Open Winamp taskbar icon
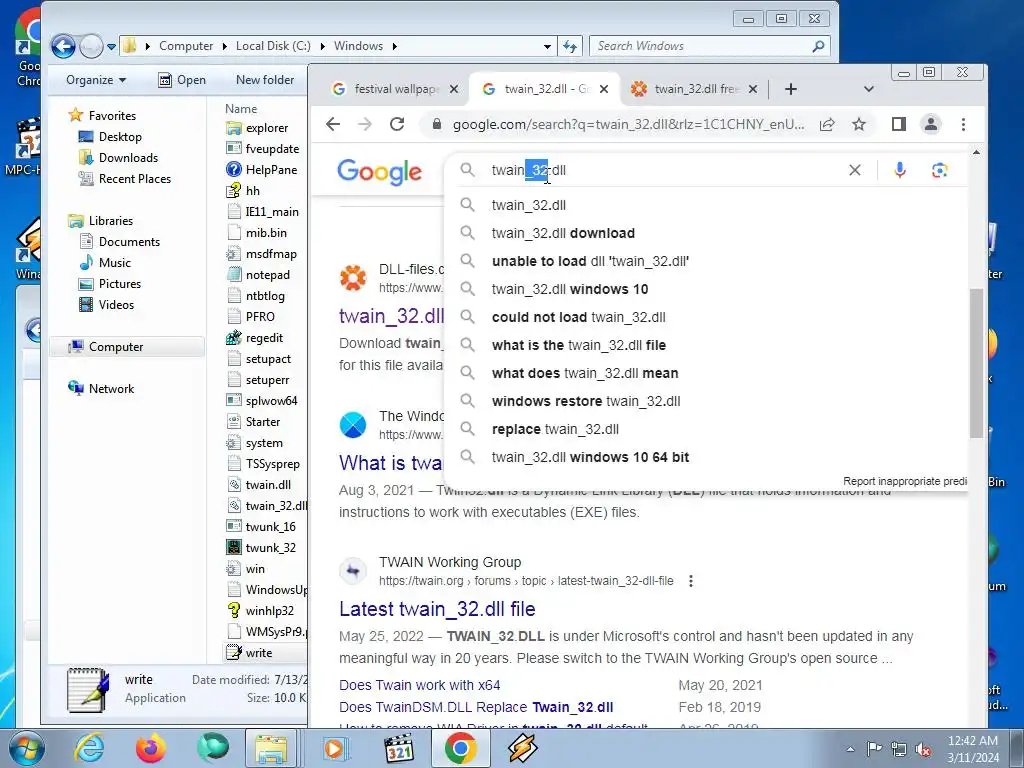 pos(522,748)
